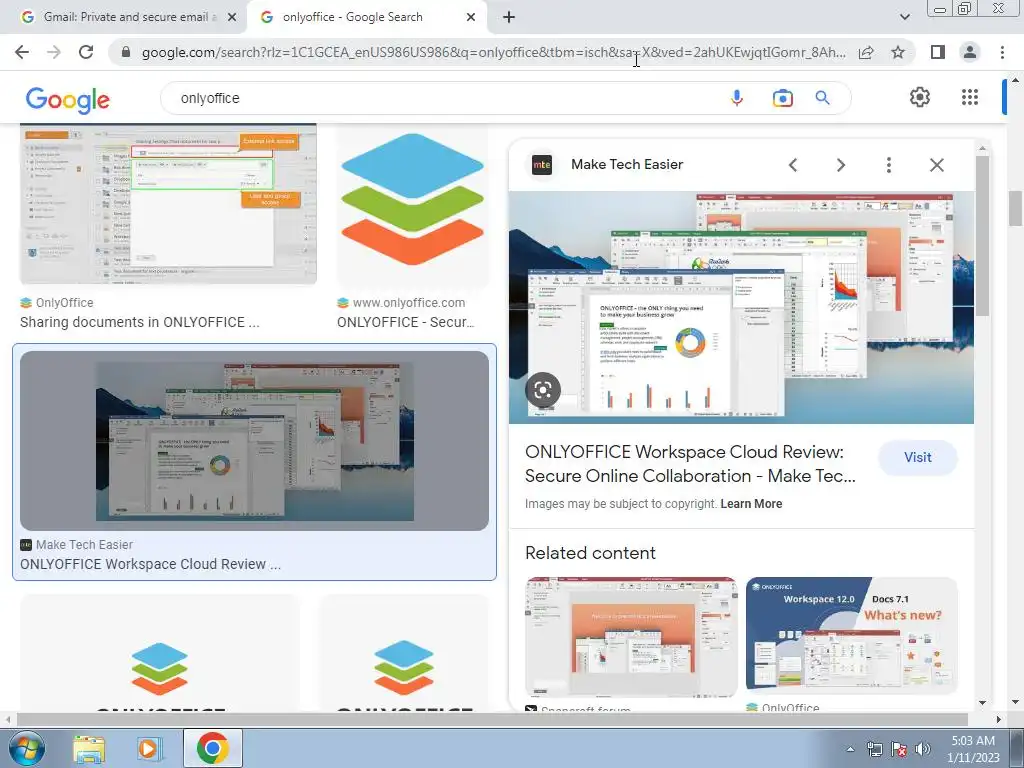The image size is (1024, 768).
Task: Open ONLYOFFICE Workspace Cloud Review title link
Action: coord(690,464)
